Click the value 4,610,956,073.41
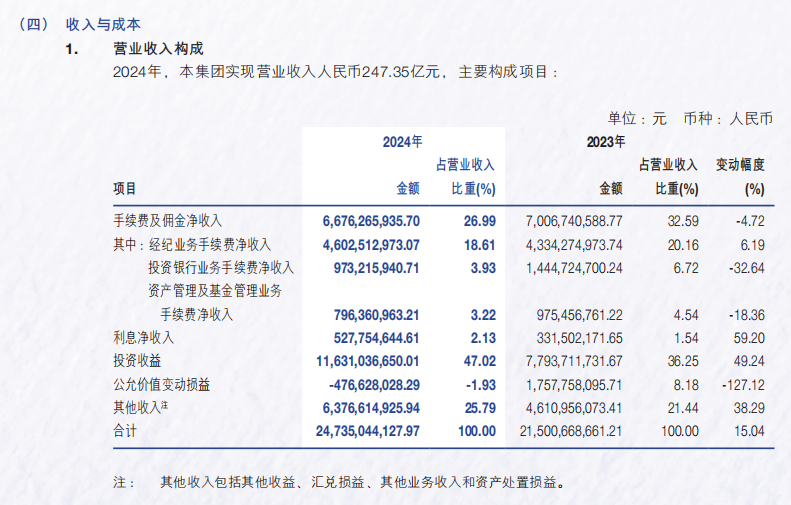791x505 pixels. (x=574, y=408)
